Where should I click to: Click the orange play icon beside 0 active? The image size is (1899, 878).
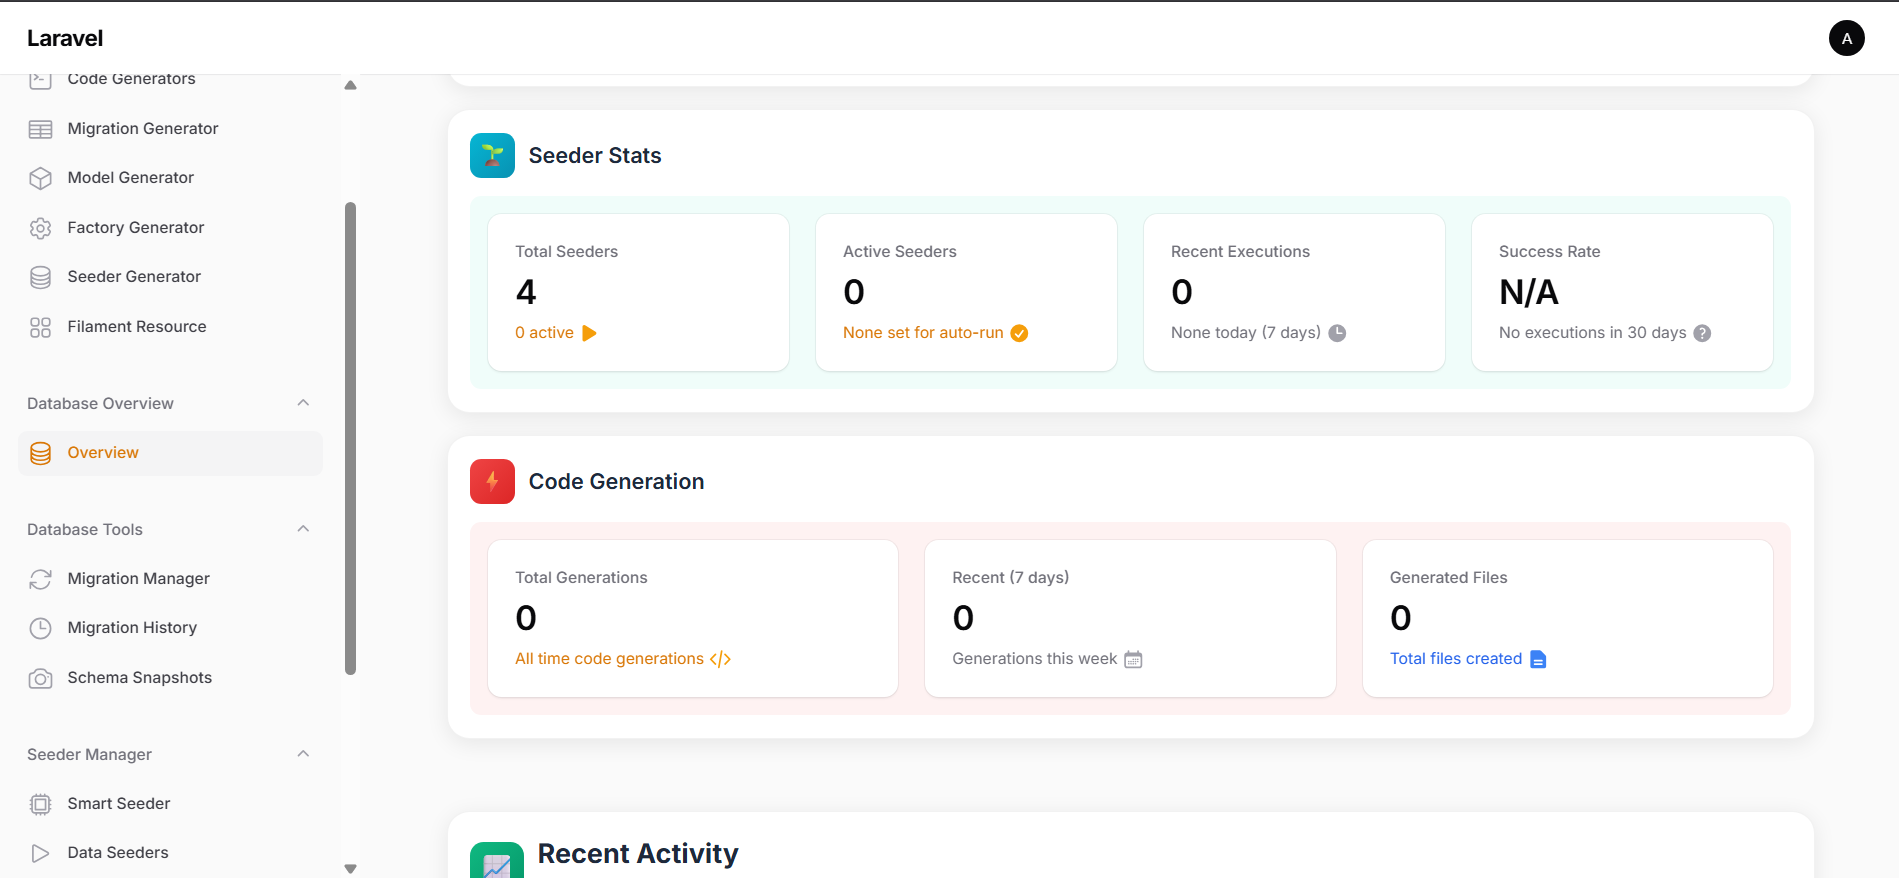point(589,333)
